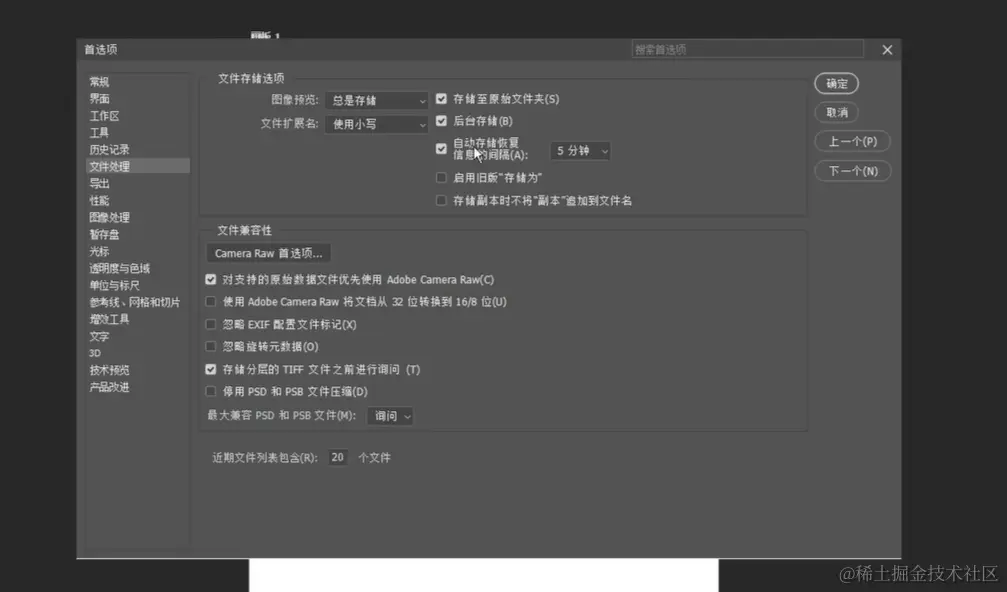This screenshot has width=1007, height=592.
Task: Enable 停用 PSD 和 PSB 文件压缩
Action: (210, 391)
